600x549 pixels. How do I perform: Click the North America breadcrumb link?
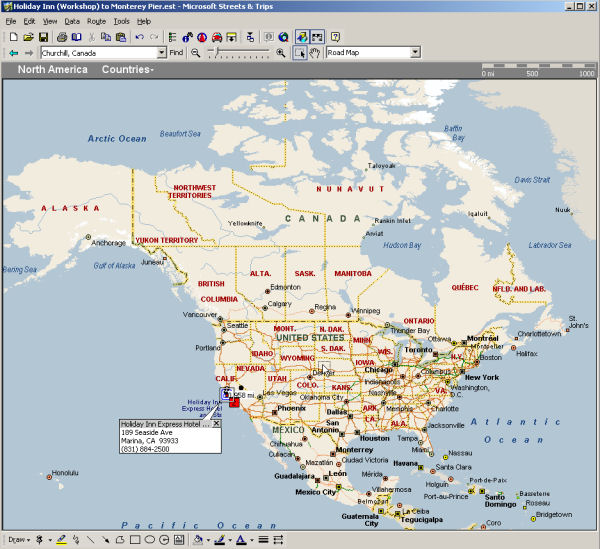point(53,69)
